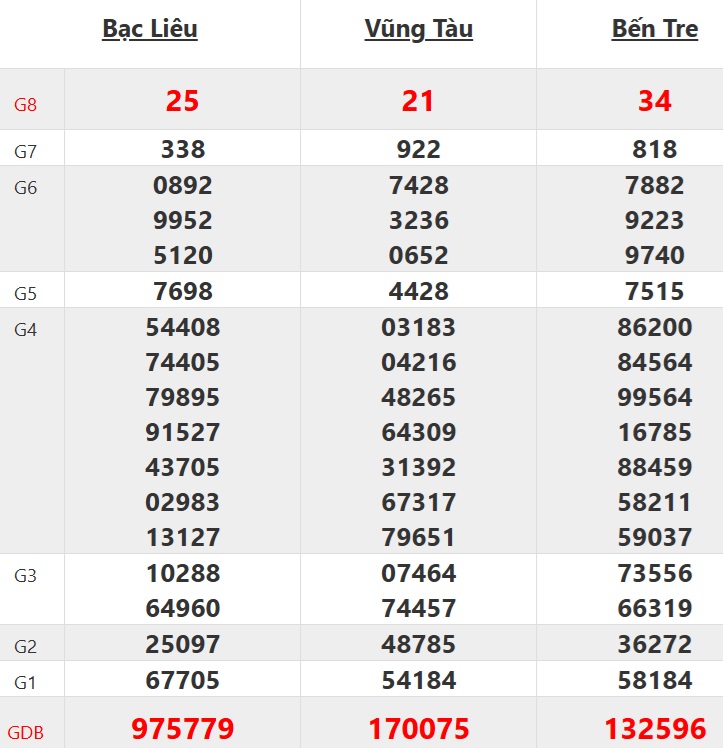This screenshot has width=723, height=748.
Task: Click Bạc Liêu special prize number 975779
Action: [x=182, y=729]
